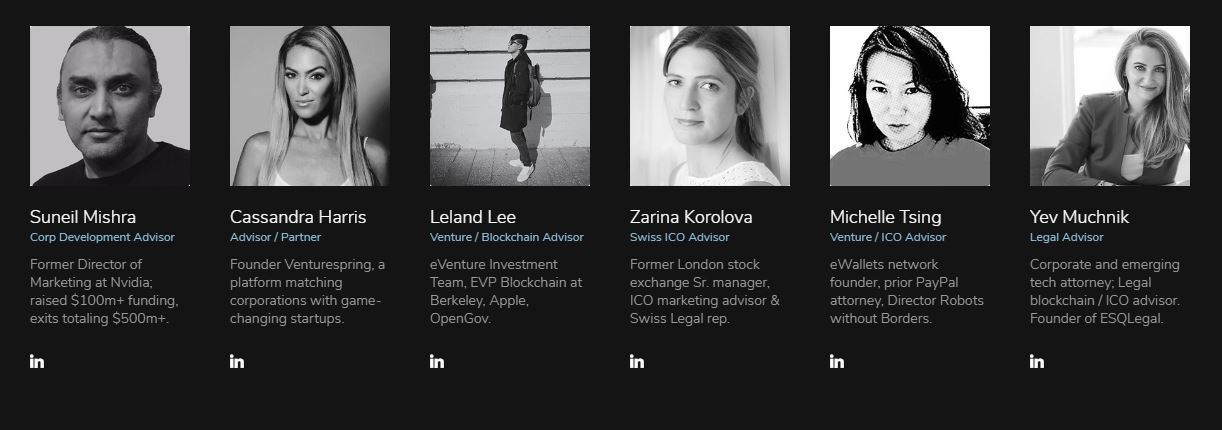Viewport: 1222px width, 430px height.
Task: Select the name Cassandra Harris
Action: click(298, 217)
